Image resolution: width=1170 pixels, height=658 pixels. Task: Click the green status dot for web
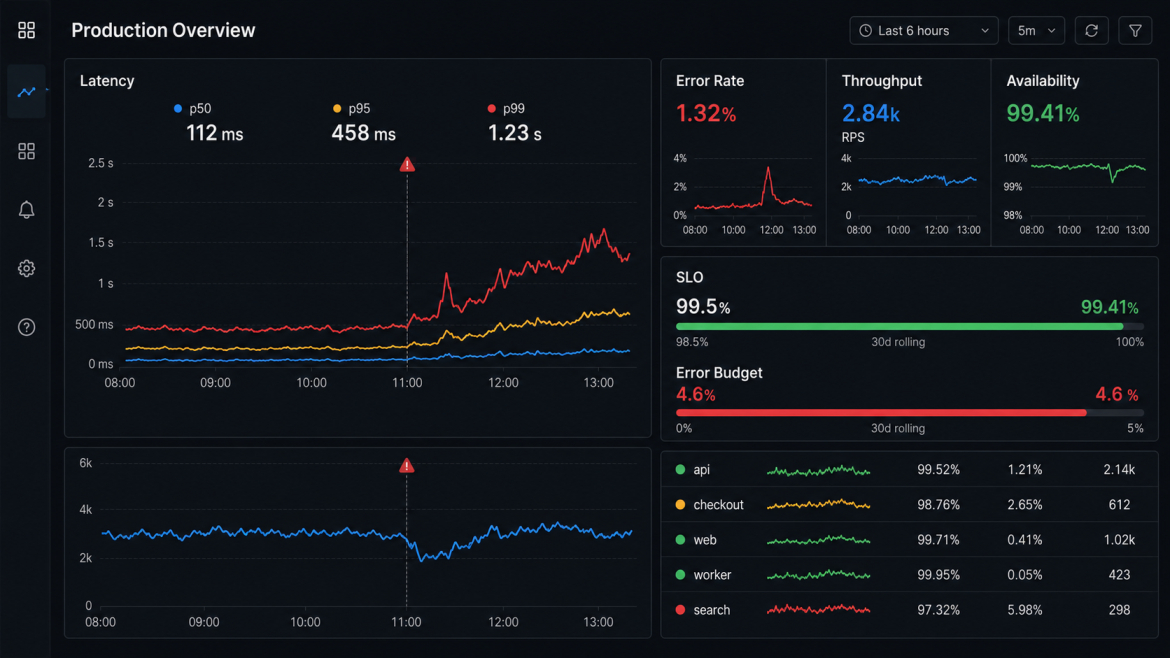click(x=680, y=539)
